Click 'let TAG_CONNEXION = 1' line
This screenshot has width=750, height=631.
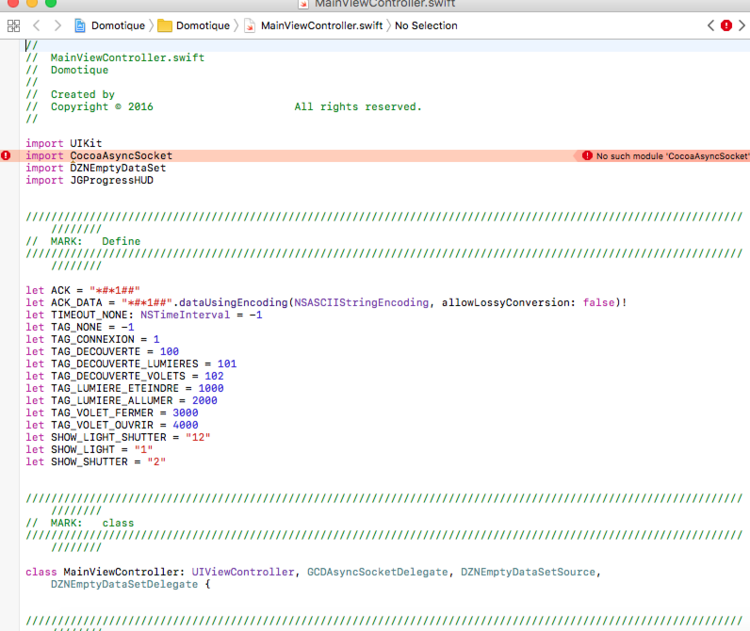(x=92, y=339)
